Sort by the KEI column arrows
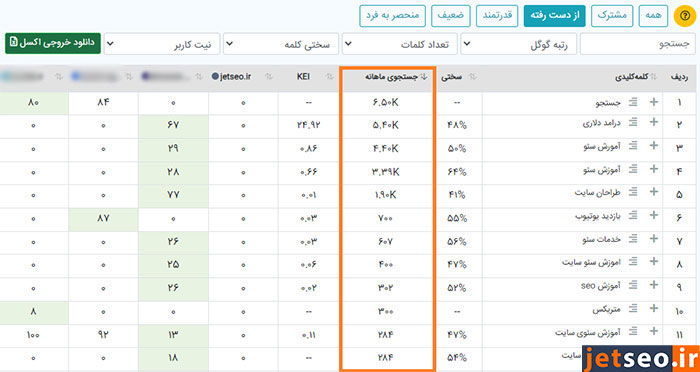Image resolution: width=700 pixels, height=372 pixels. coord(329,77)
